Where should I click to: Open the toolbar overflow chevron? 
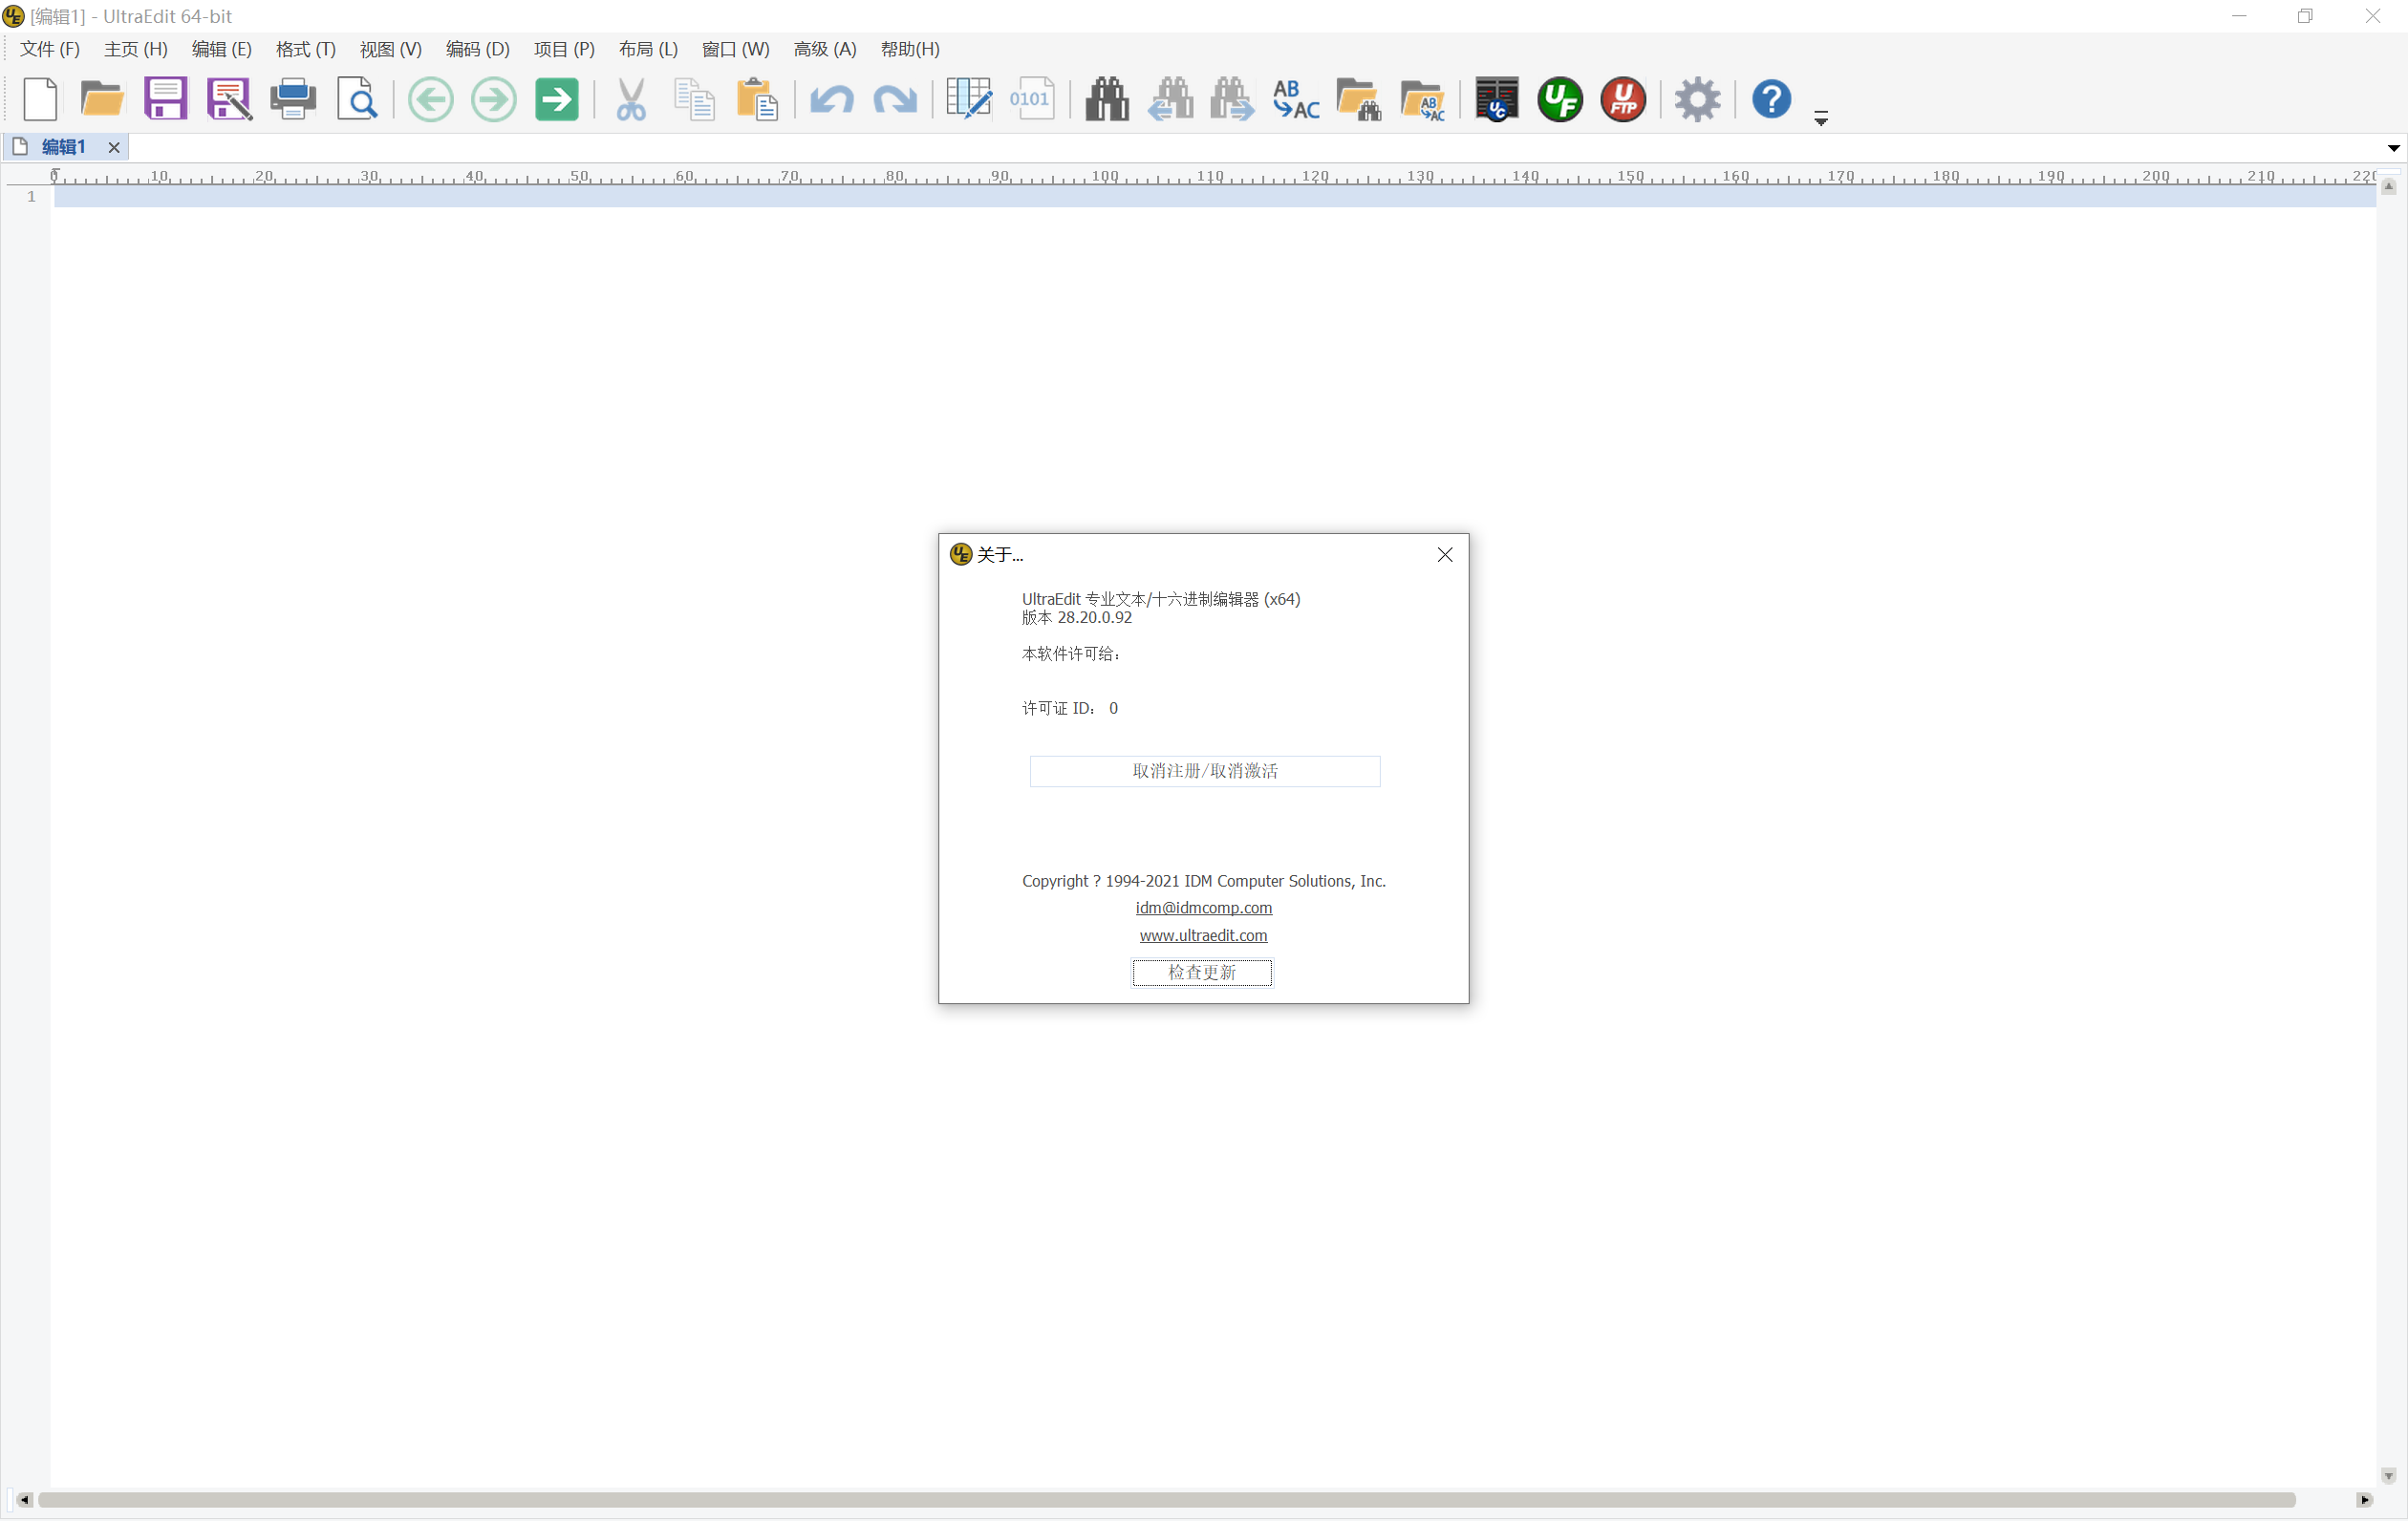pos(1821,117)
